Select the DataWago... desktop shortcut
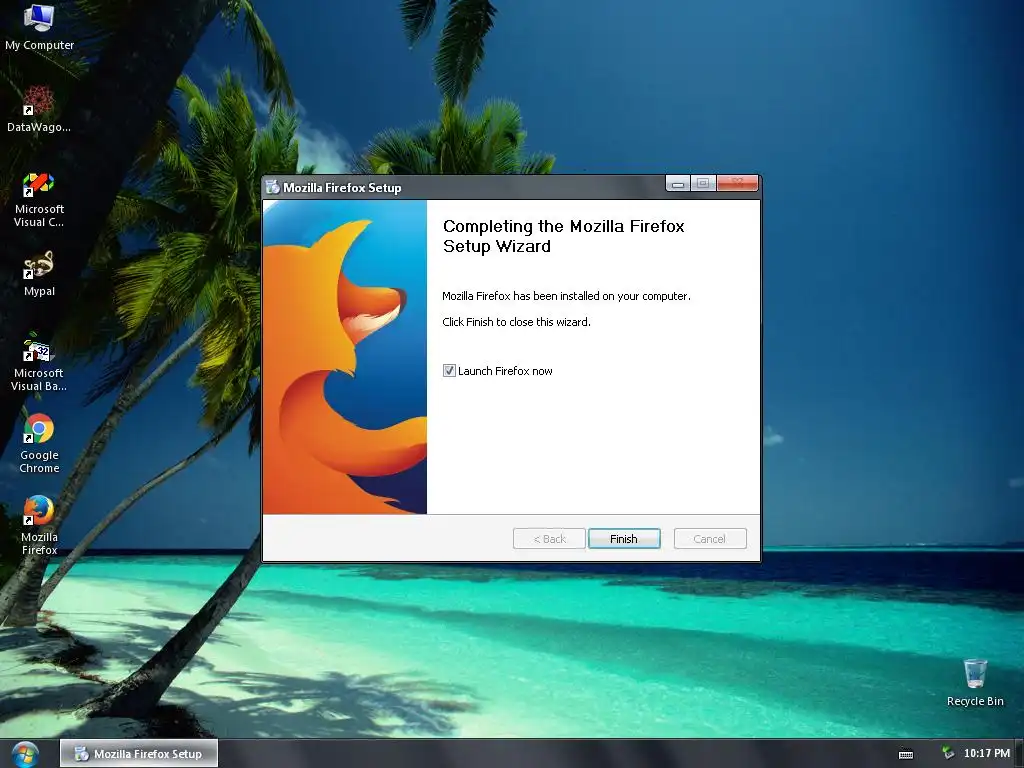This screenshot has height=768, width=1024. [39, 109]
